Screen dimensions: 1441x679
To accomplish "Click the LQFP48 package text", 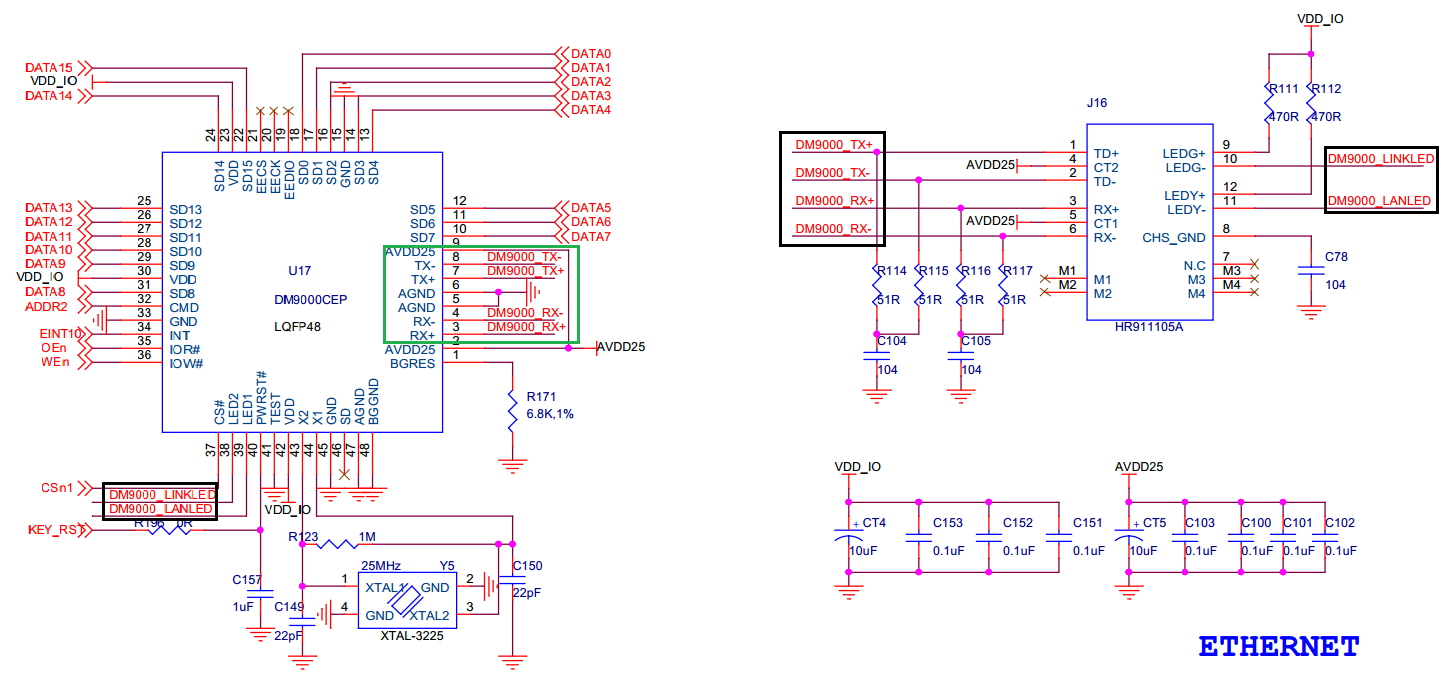I will [x=299, y=327].
